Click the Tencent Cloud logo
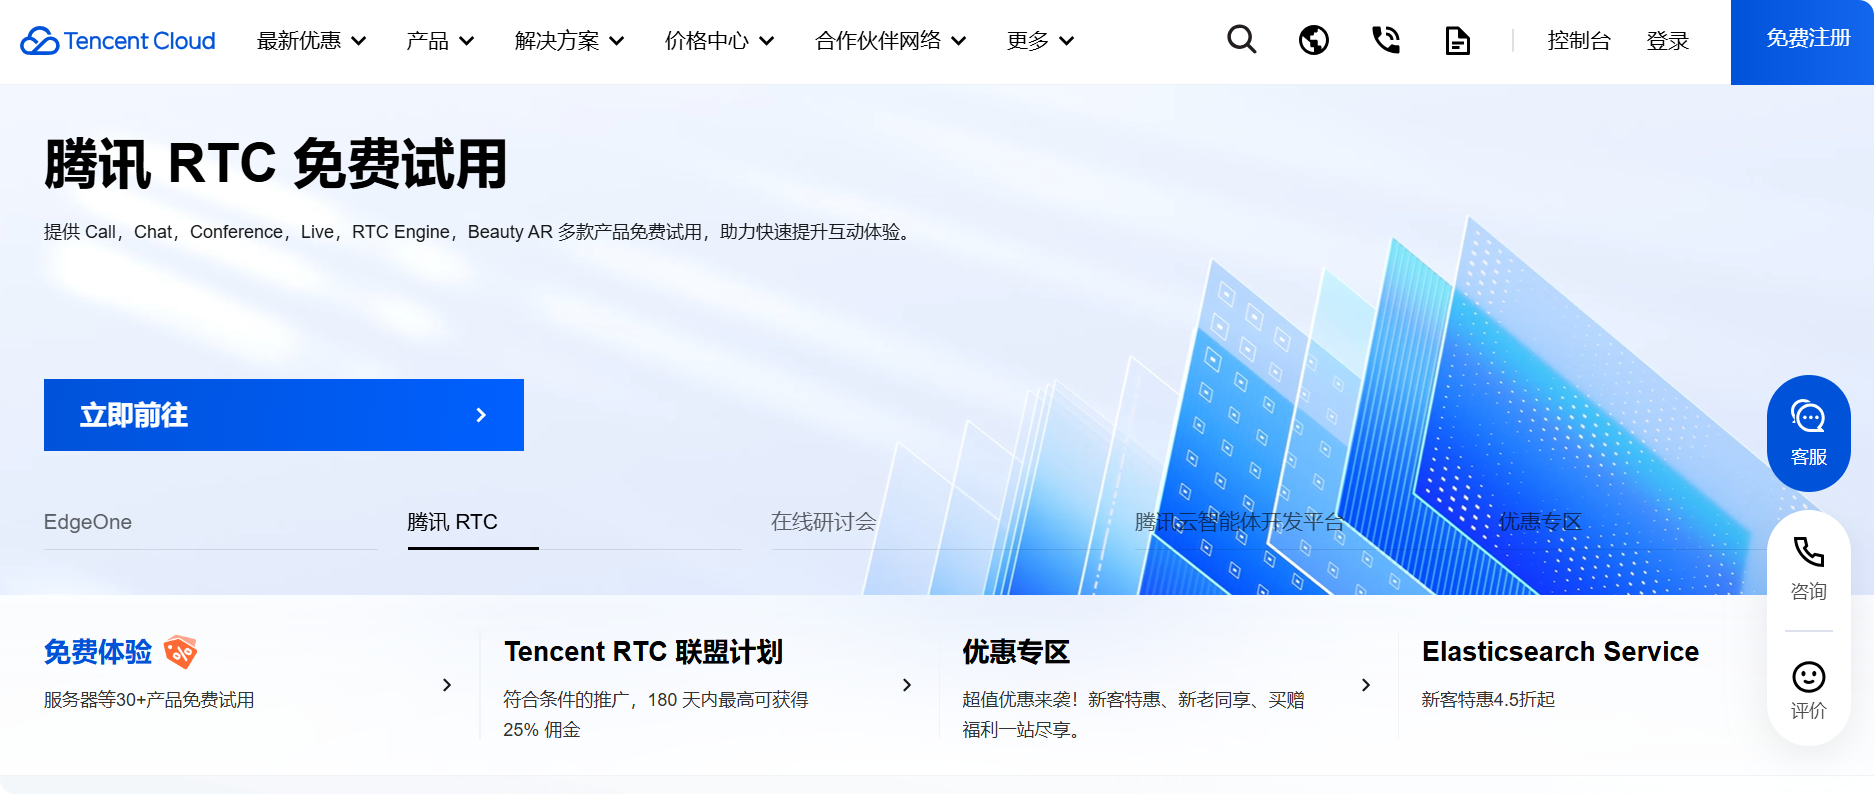Image resolution: width=1874 pixels, height=794 pixels. tap(118, 41)
